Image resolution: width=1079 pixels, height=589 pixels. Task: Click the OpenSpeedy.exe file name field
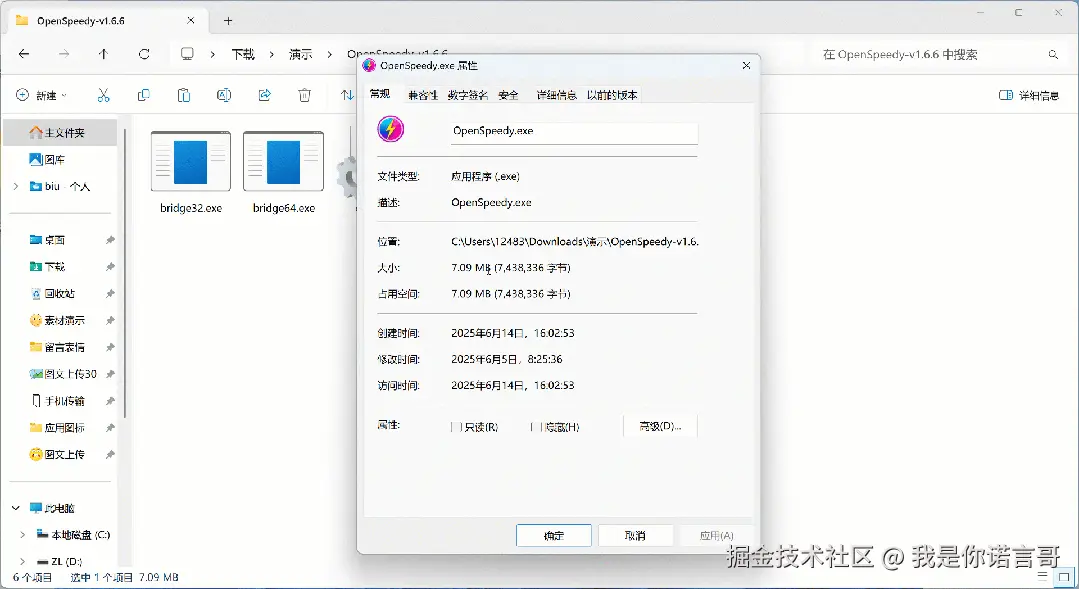click(574, 131)
